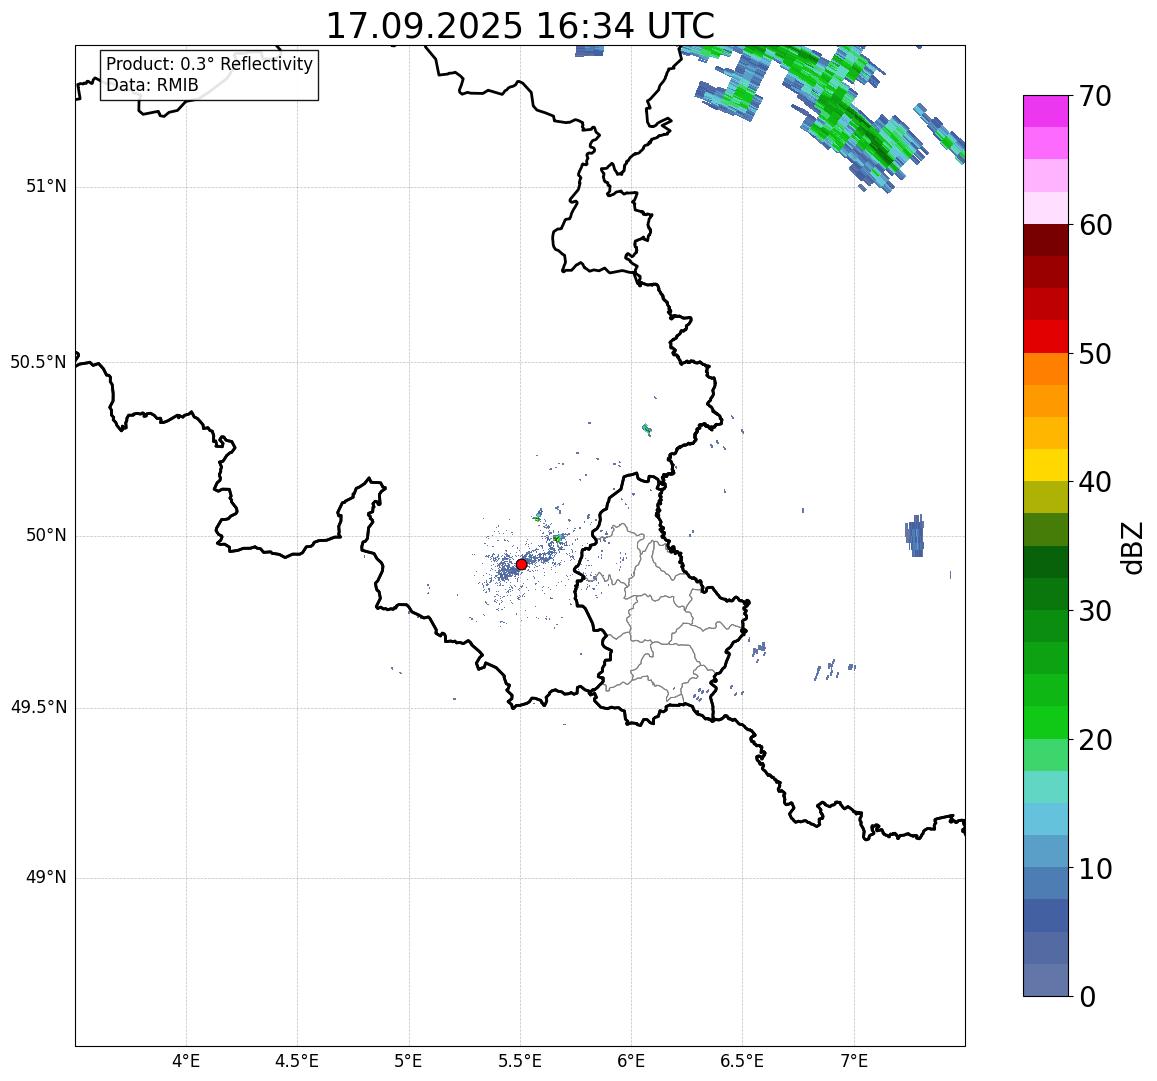
Task: Click the '5.5°E' longitude label
Action: (520, 1061)
